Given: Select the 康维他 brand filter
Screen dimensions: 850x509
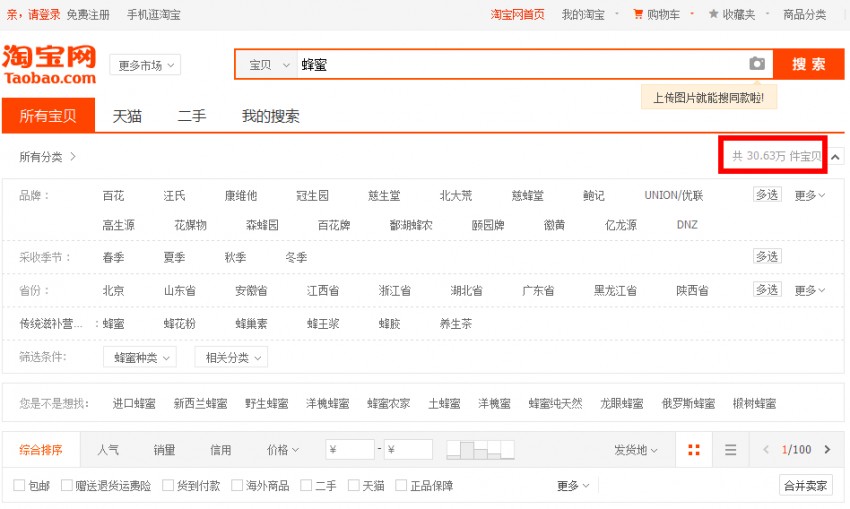Looking at the screenshot, I should [x=241, y=195].
